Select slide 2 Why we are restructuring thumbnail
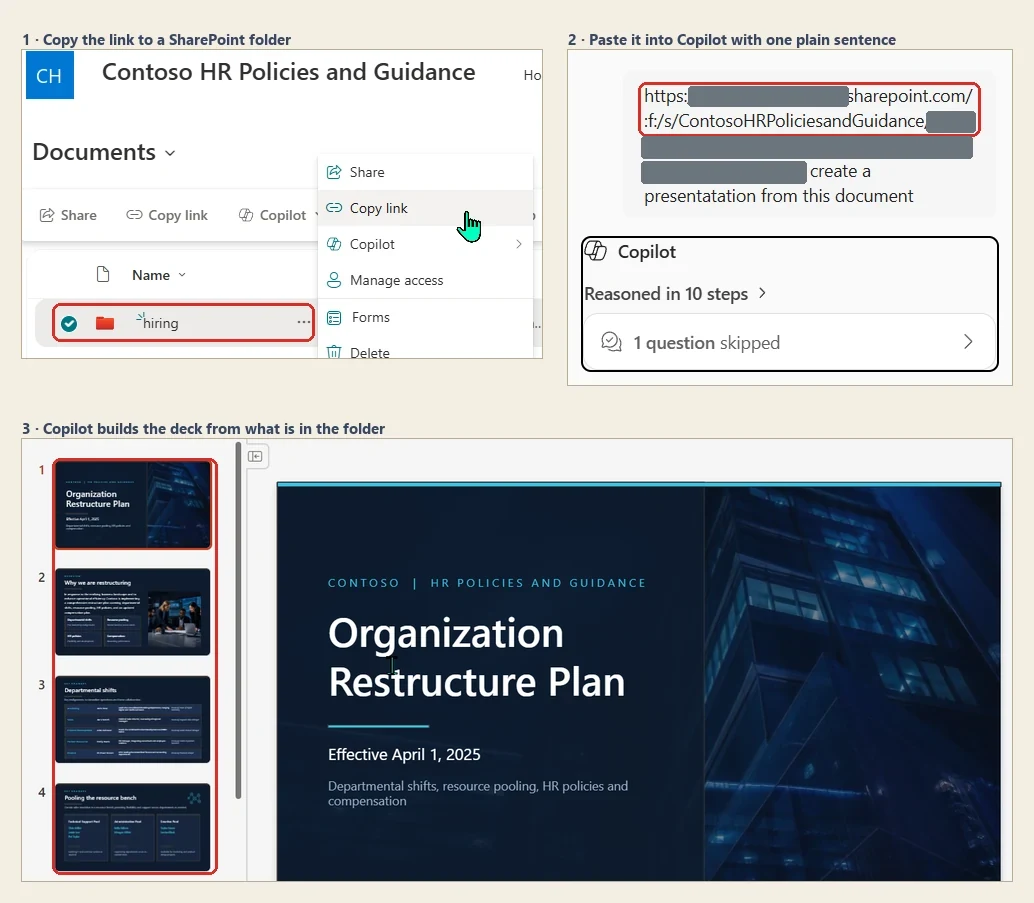 click(x=133, y=611)
